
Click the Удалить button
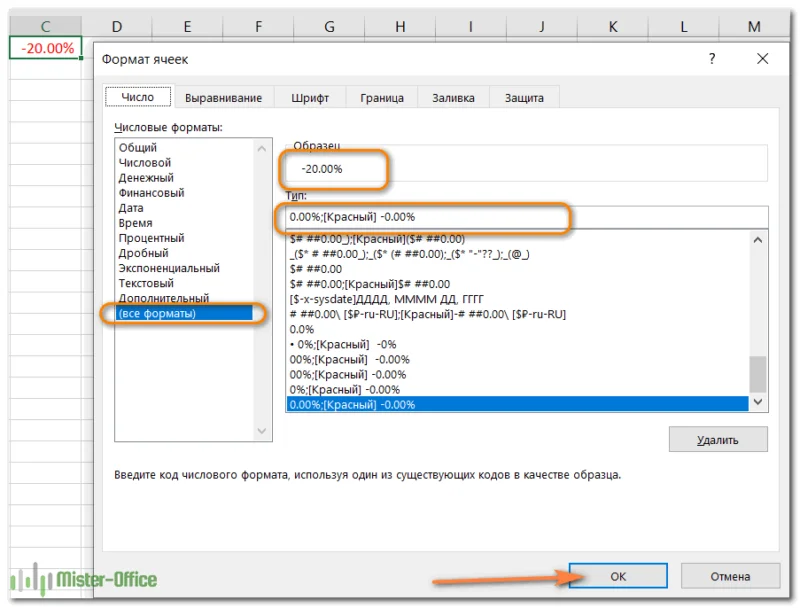pos(718,439)
